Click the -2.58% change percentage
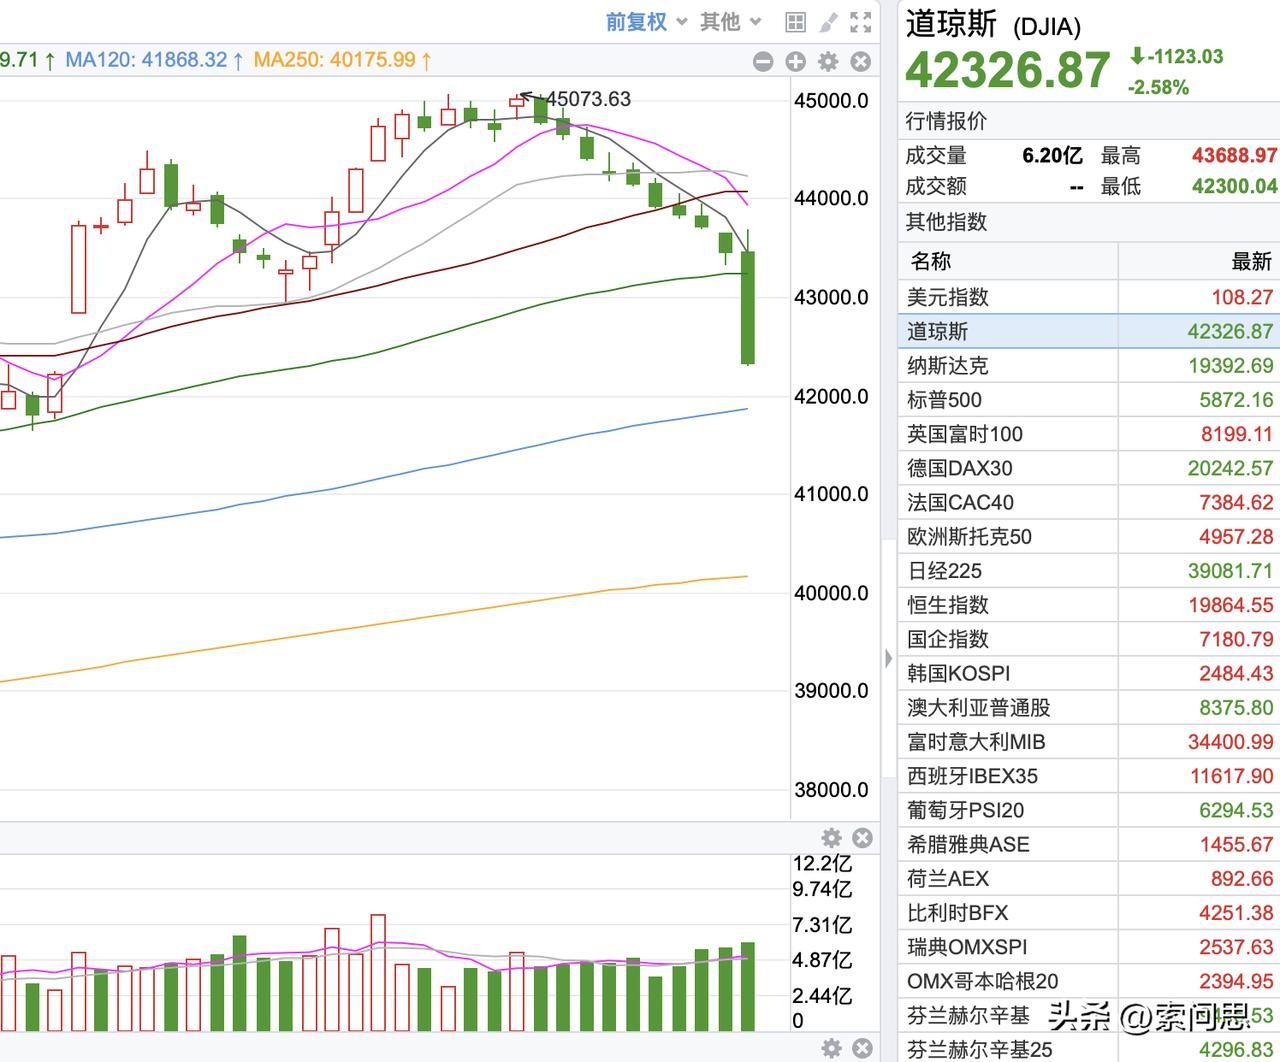Viewport: 1280px width, 1062px height. (1158, 87)
